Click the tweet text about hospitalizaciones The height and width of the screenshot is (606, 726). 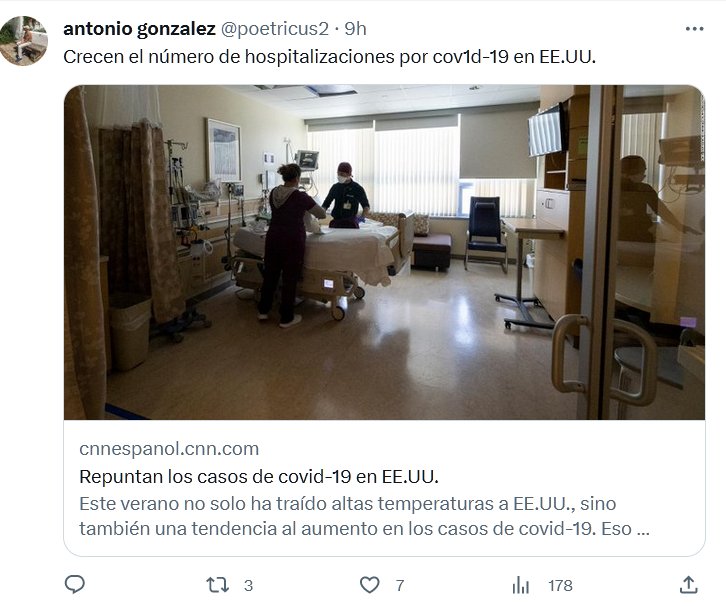[x=329, y=57]
